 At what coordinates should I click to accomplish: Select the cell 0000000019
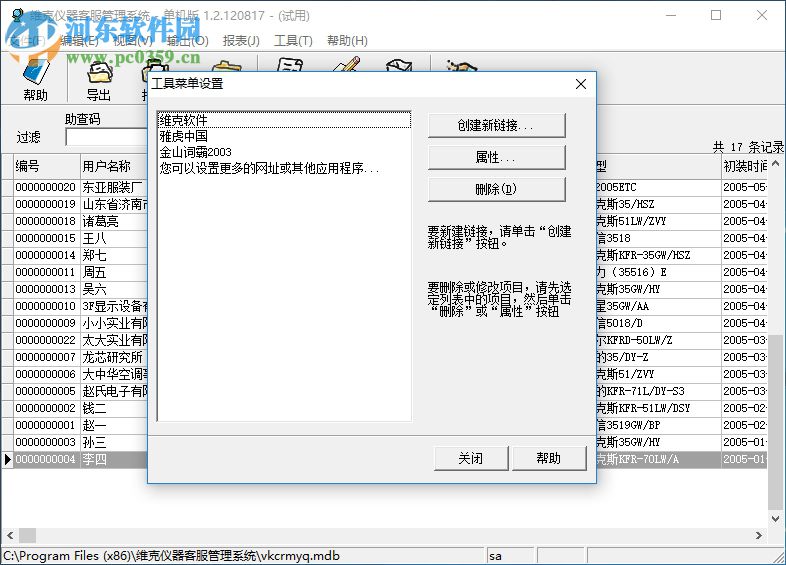(x=46, y=205)
